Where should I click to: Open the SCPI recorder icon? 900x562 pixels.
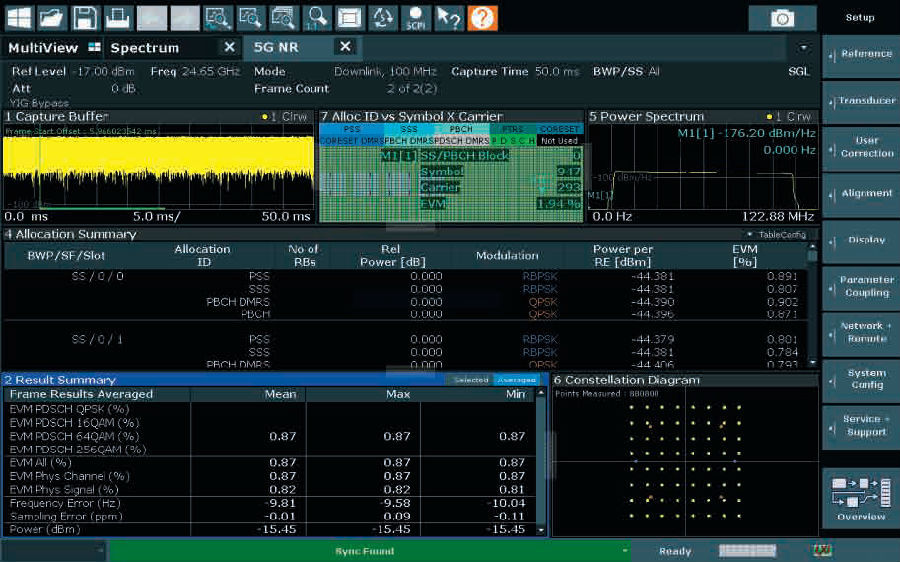[x=416, y=18]
